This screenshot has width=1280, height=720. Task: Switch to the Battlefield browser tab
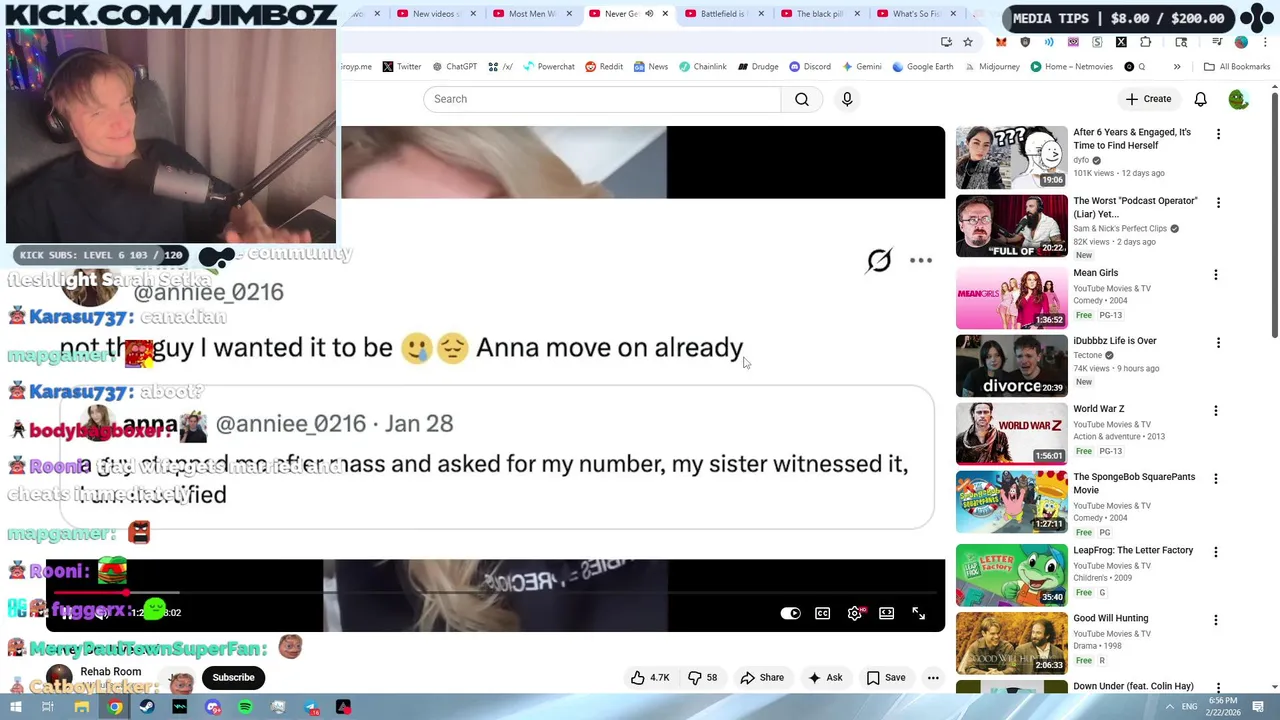click(722, 14)
